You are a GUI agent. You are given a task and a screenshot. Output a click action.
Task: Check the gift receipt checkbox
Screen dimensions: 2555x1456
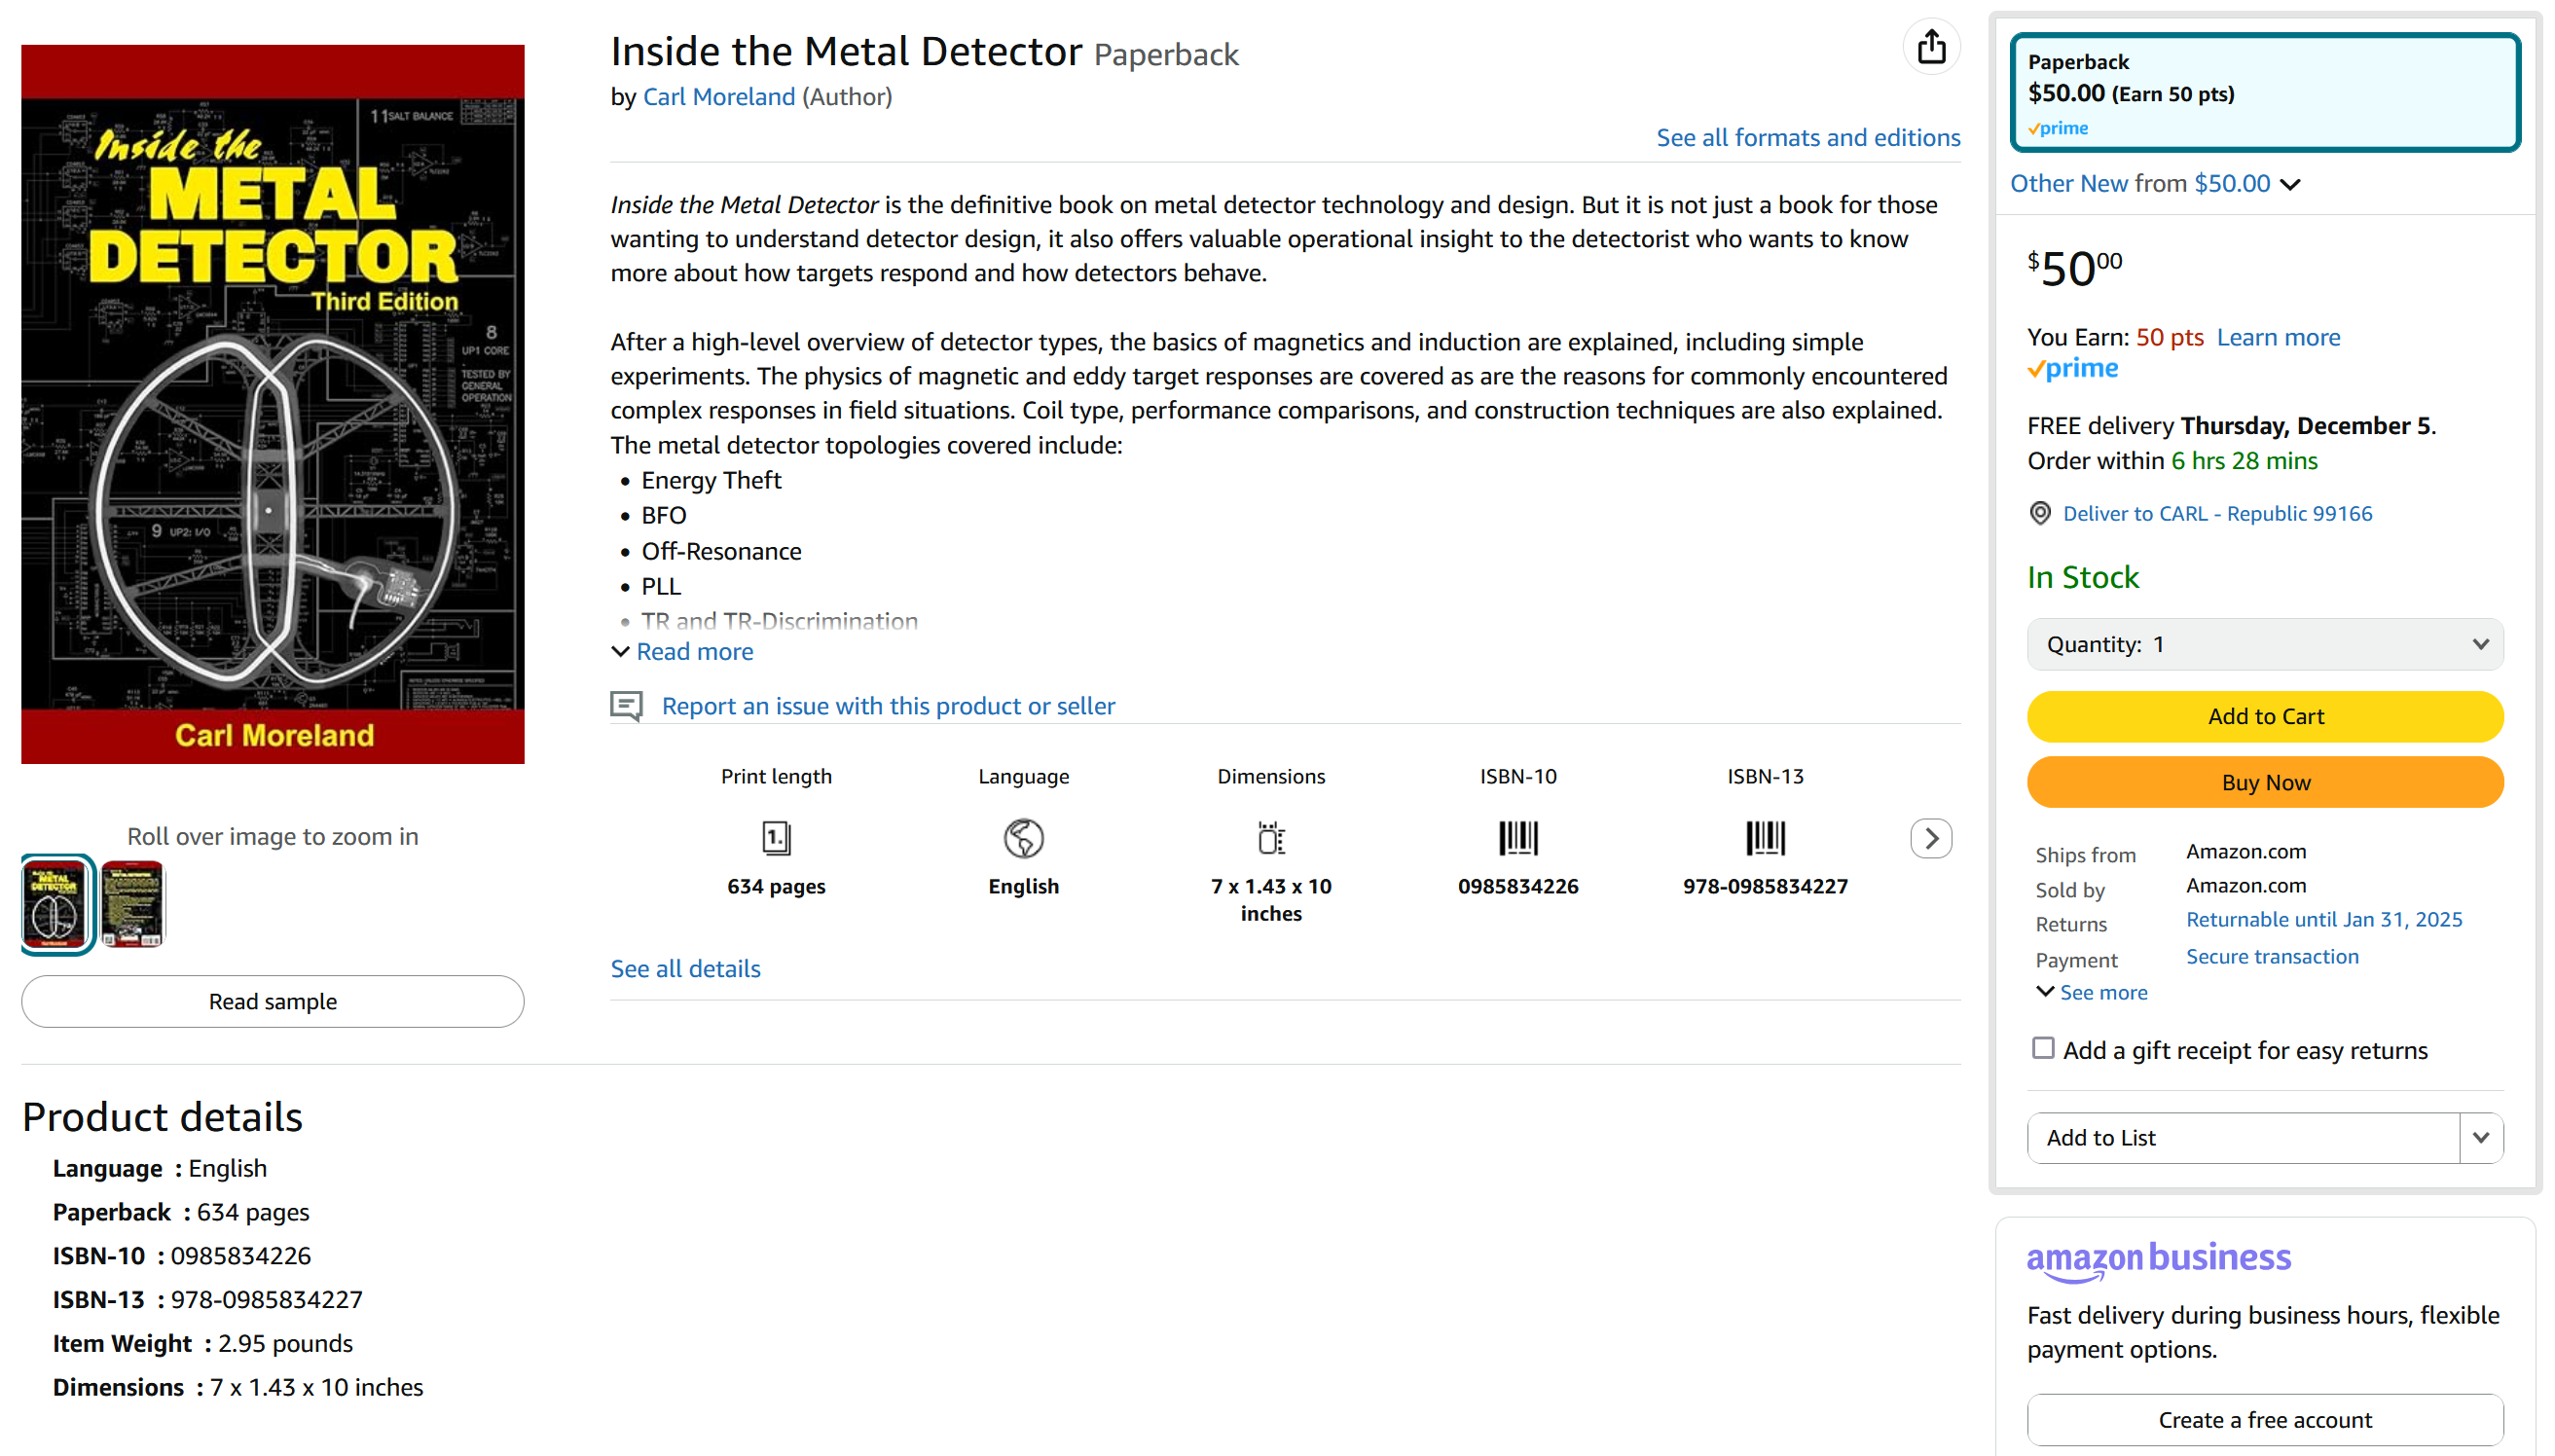[2042, 1048]
